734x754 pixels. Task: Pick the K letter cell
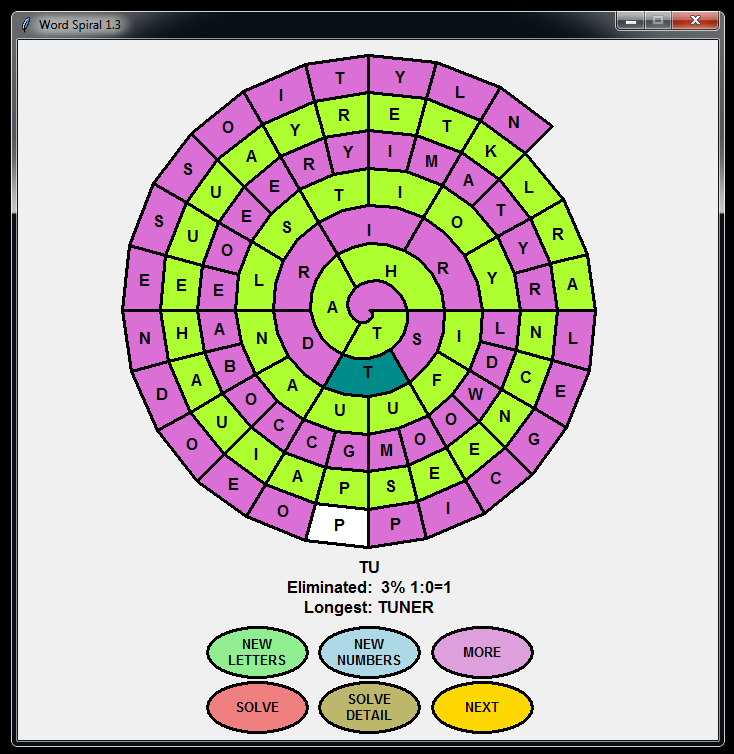tap(489, 148)
